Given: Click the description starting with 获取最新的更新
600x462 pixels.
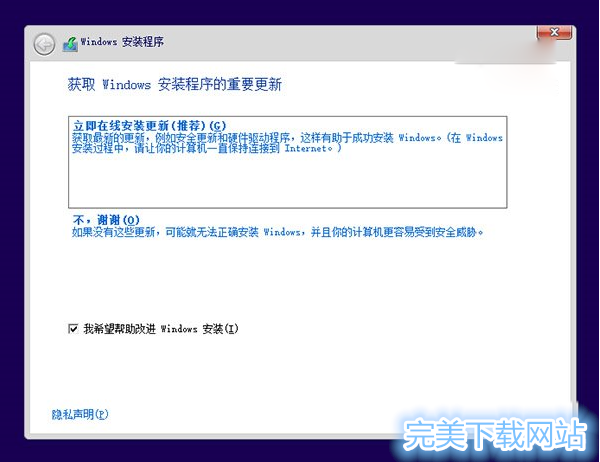Looking at the screenshot, I should (x=287, y=143).
